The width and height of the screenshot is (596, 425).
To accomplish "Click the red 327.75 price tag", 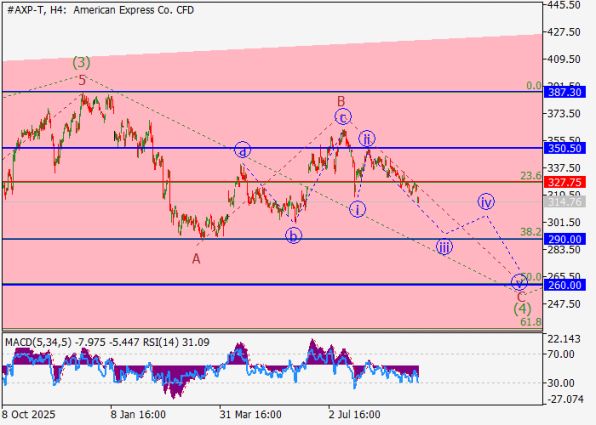I will point(565,182).
